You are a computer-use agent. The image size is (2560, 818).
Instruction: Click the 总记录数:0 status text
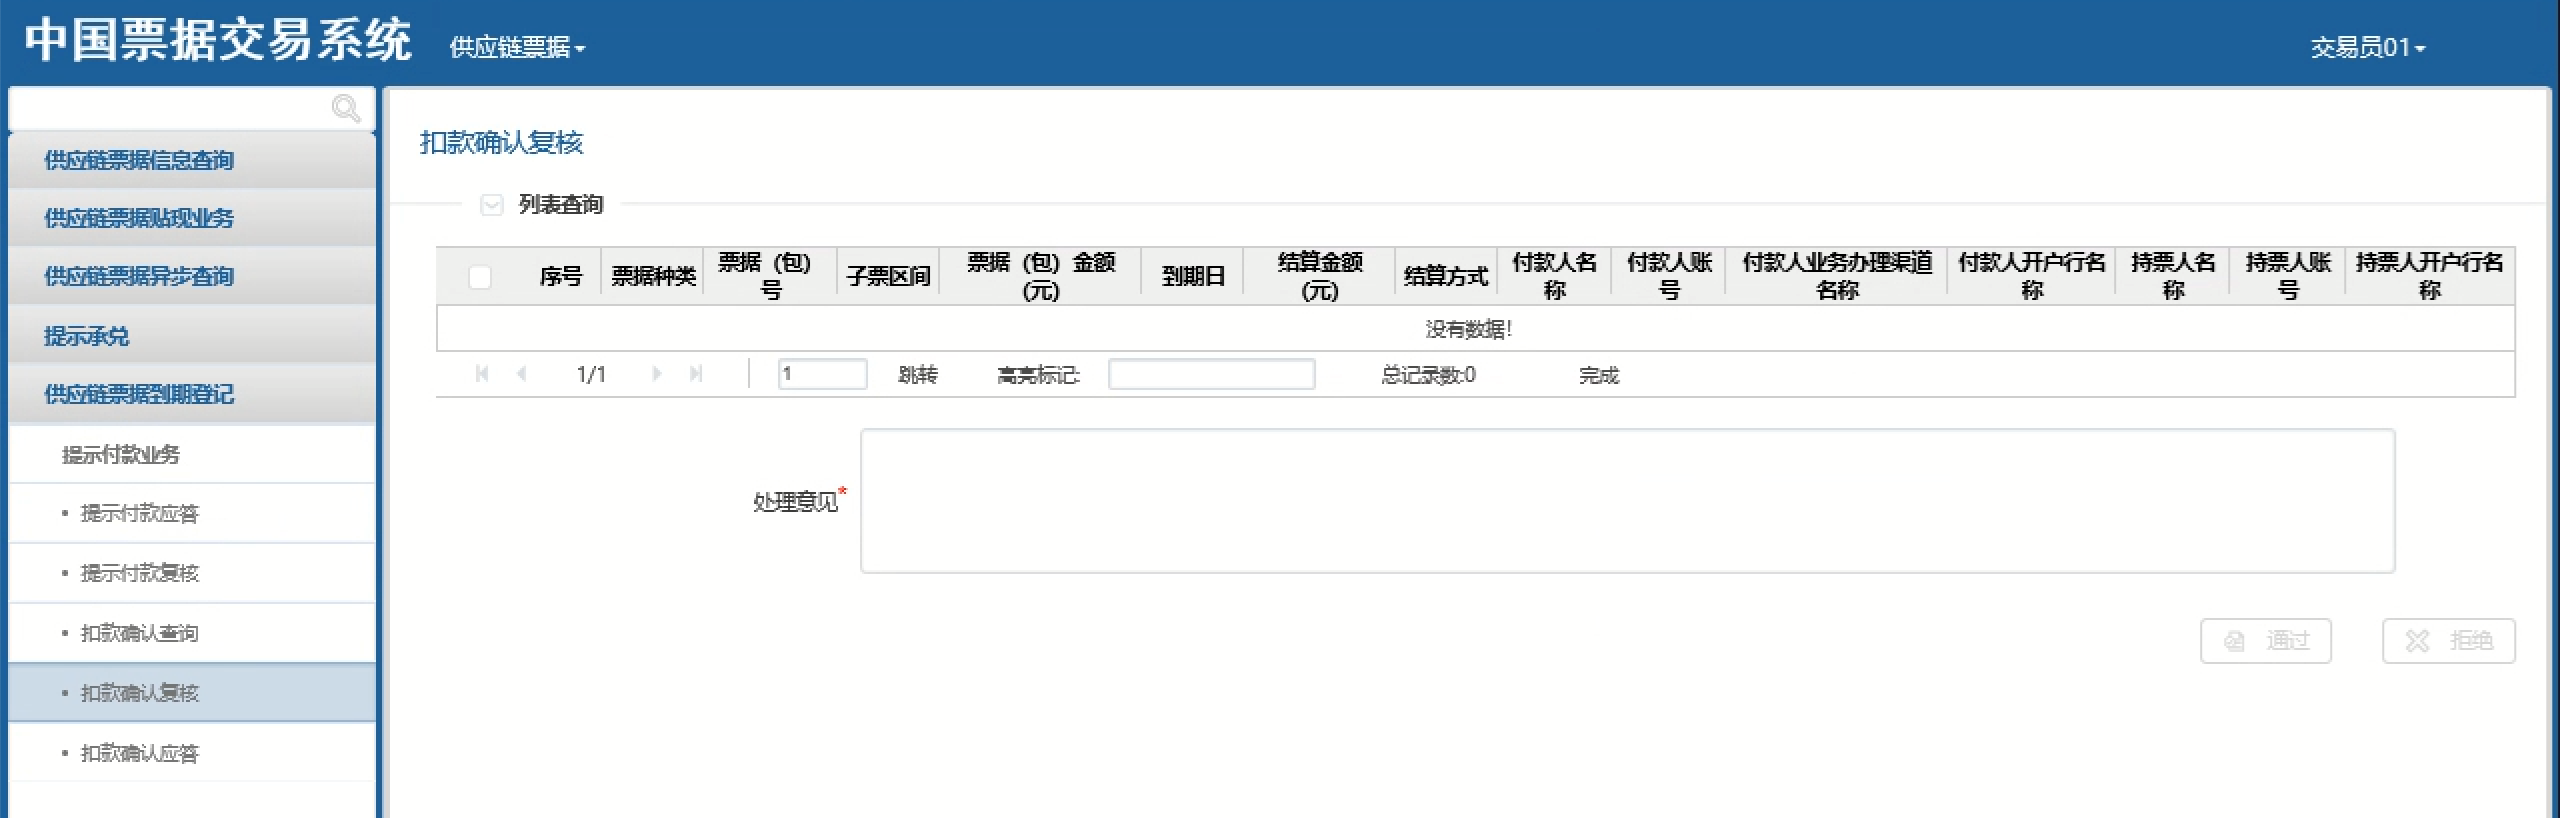1428,375
